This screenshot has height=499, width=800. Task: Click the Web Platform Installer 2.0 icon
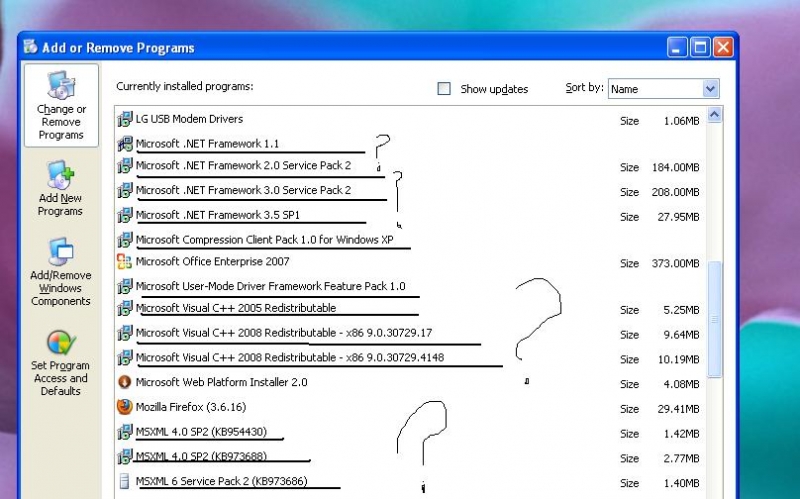pyautogui.click(x=124, y=382)
